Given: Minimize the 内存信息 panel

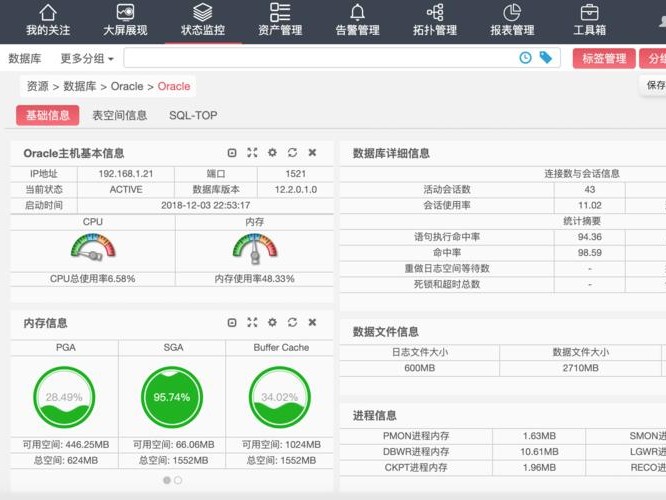Looking at the screenshot, I should [232, 323].
